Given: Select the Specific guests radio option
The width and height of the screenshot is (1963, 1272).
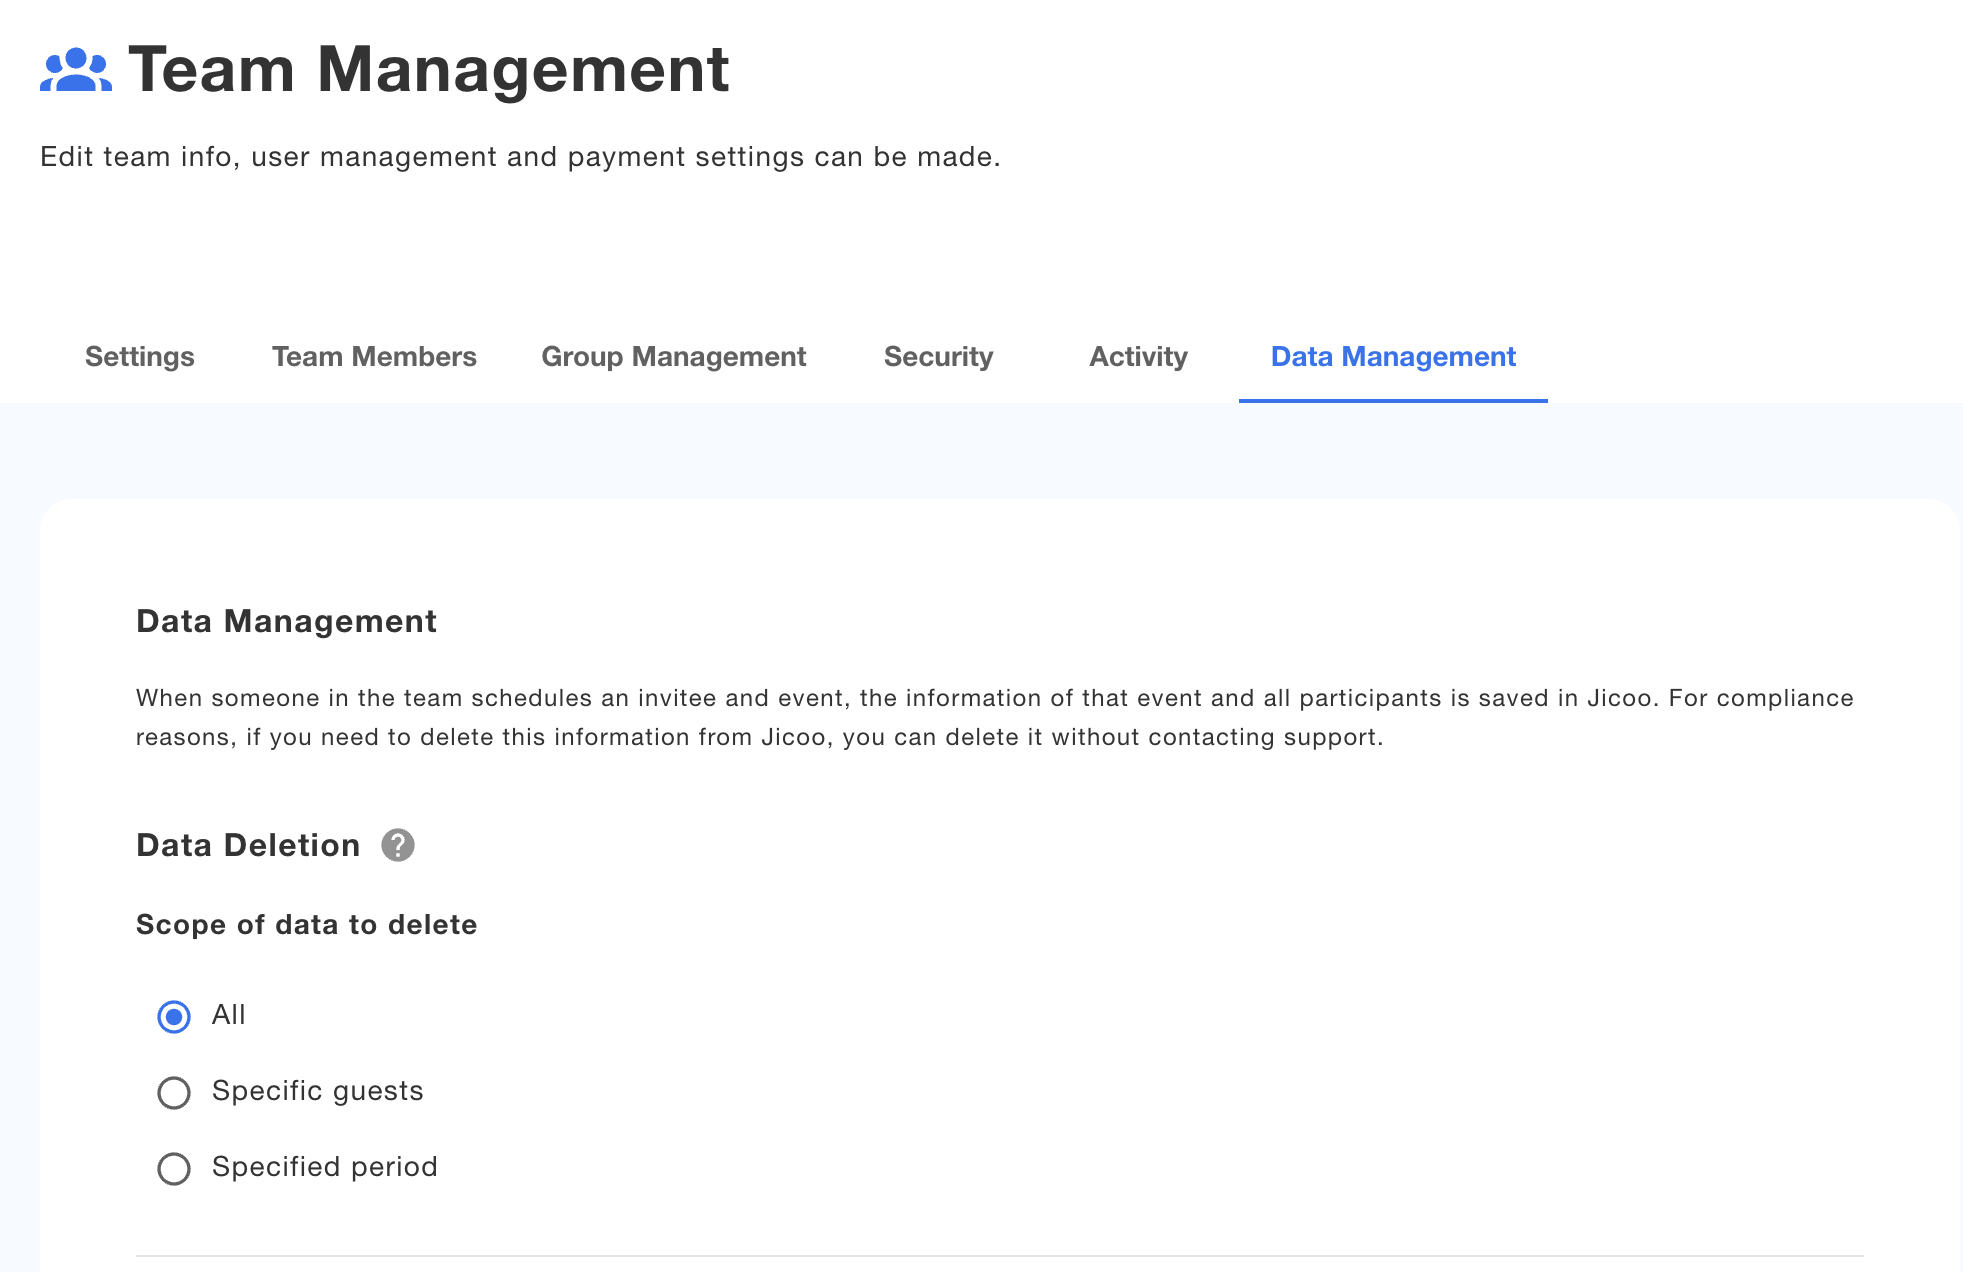Looking at the screenshot, I should pos(174,1093).
